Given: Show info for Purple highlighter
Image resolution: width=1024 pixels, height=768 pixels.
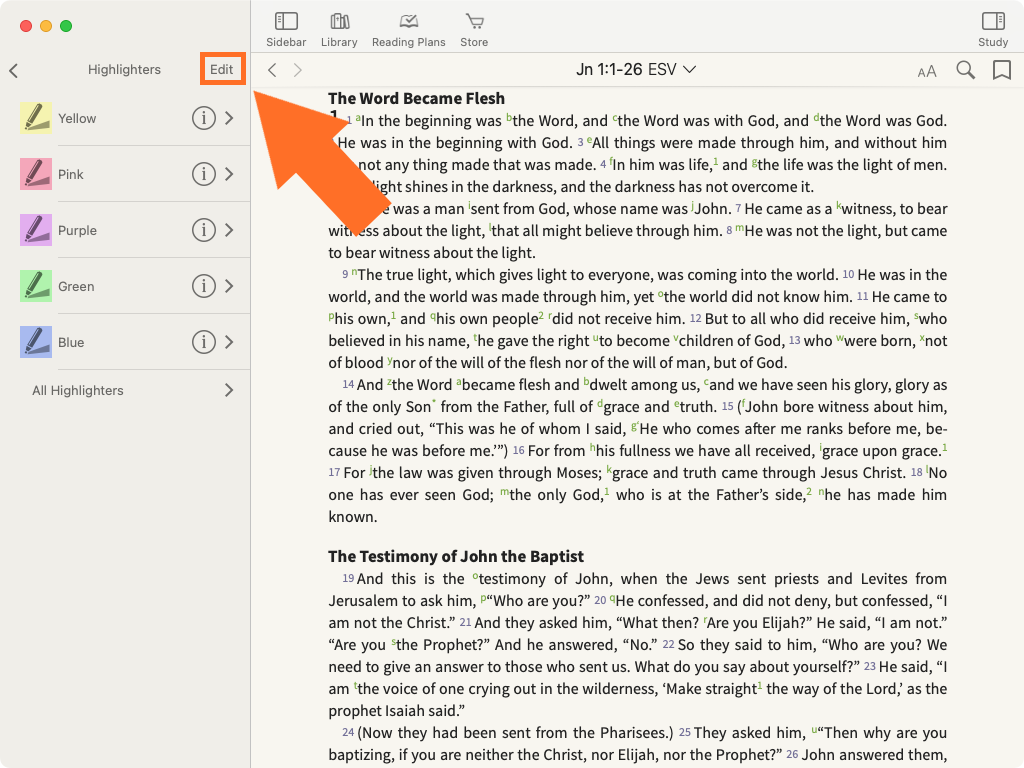Looking at the screenshot, I should 203,230.
